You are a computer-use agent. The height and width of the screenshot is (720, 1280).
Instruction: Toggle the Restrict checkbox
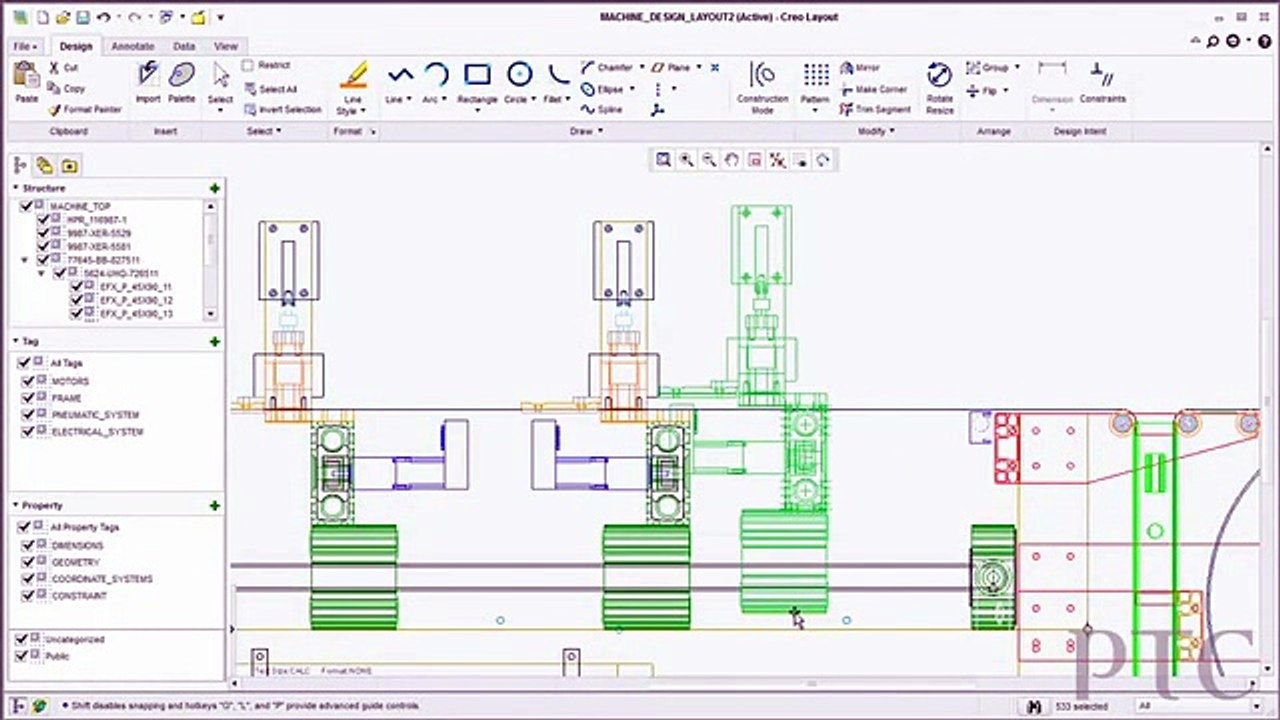248,66
